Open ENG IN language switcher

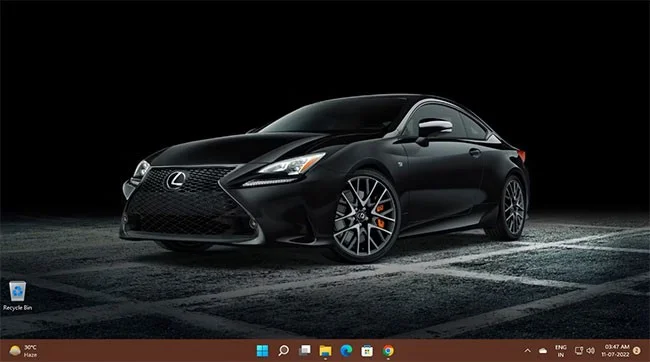(x=560, y=351)
